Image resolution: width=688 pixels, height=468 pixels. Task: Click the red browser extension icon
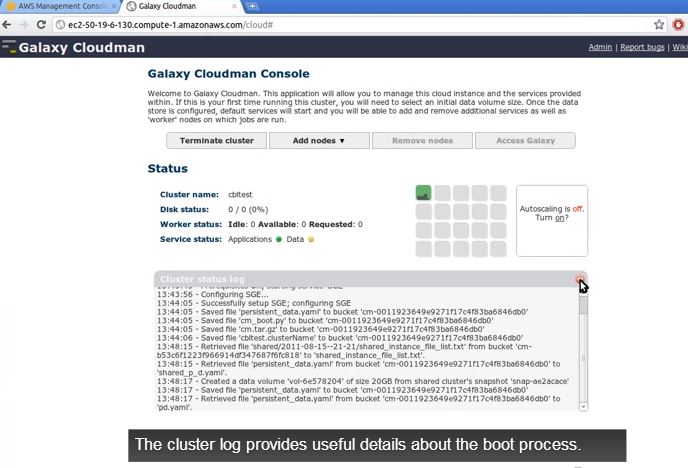pyautogui.click(x=678, y=24)
